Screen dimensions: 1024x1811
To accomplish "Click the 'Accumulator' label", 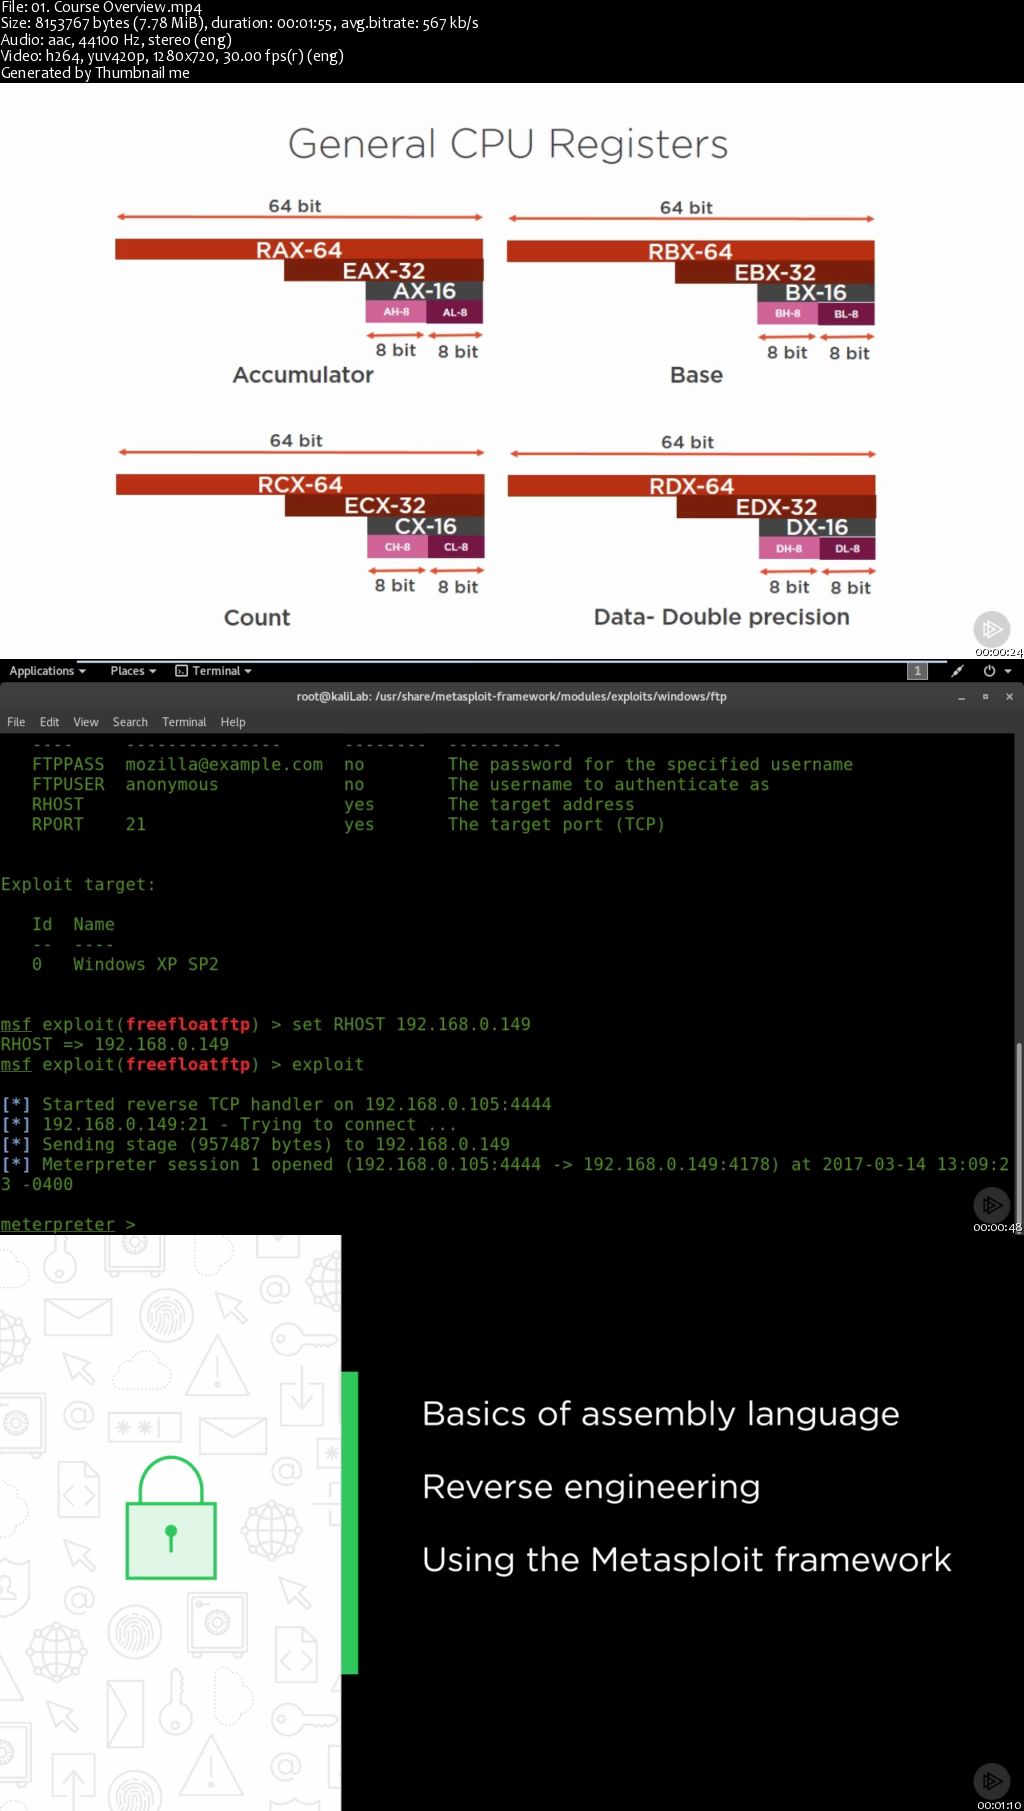I will click(x=303, y=375).
